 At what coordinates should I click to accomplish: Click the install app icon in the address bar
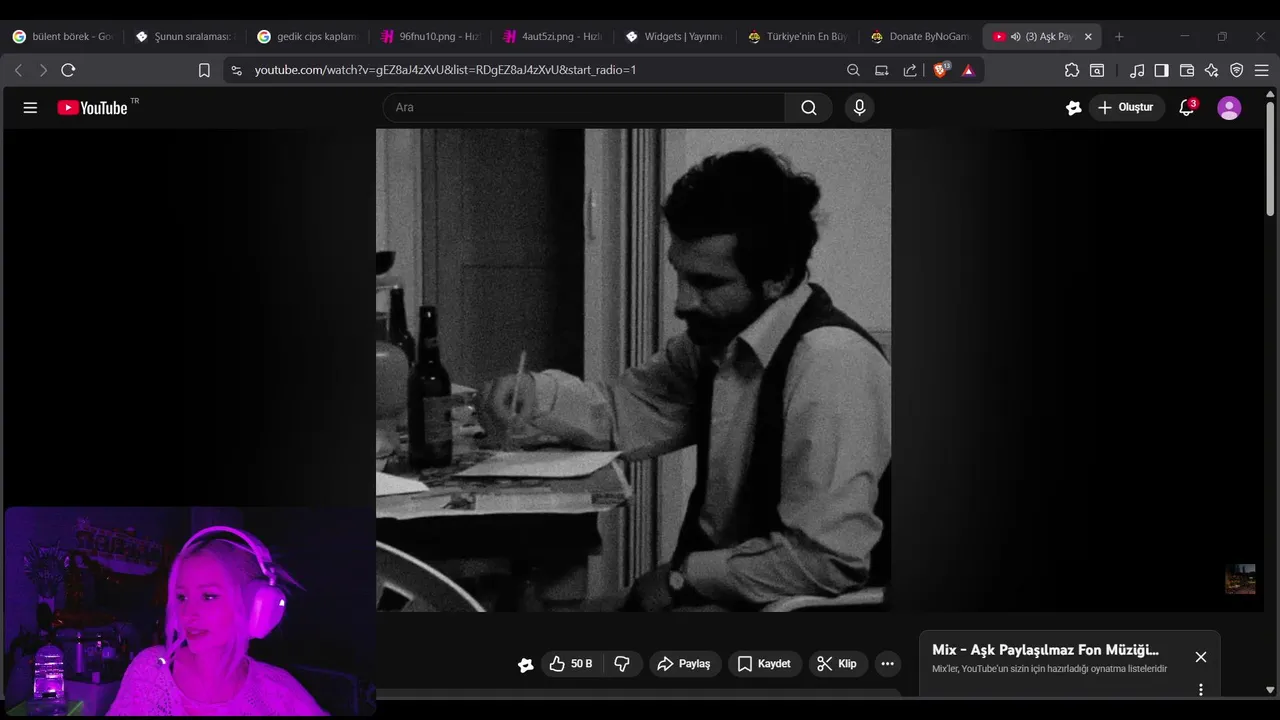[882, 70]
